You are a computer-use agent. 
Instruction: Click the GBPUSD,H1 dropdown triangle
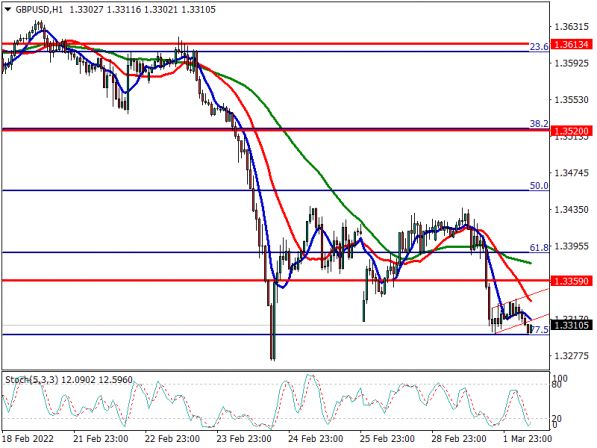(x=8, y=10)
